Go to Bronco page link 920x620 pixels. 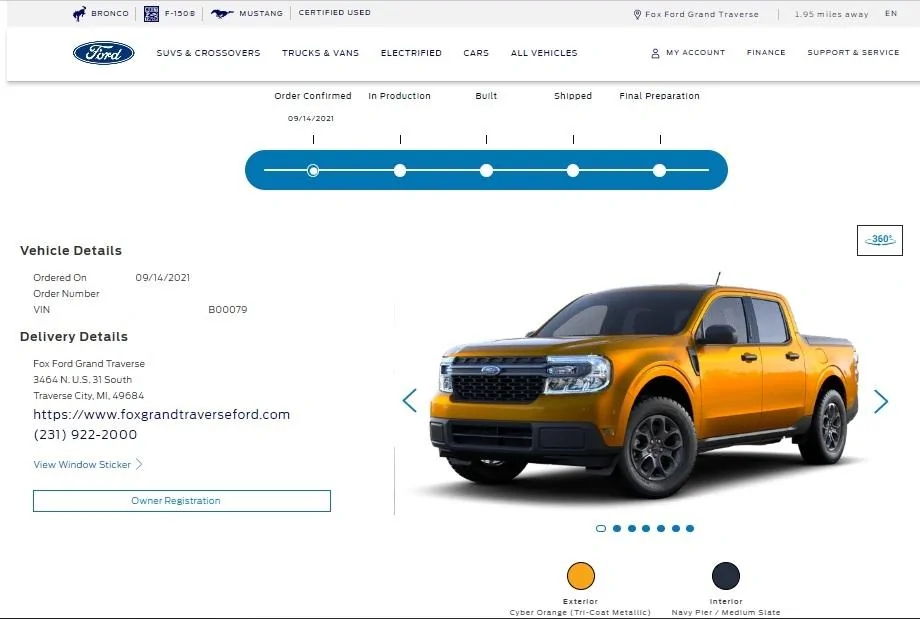point(110,13)
